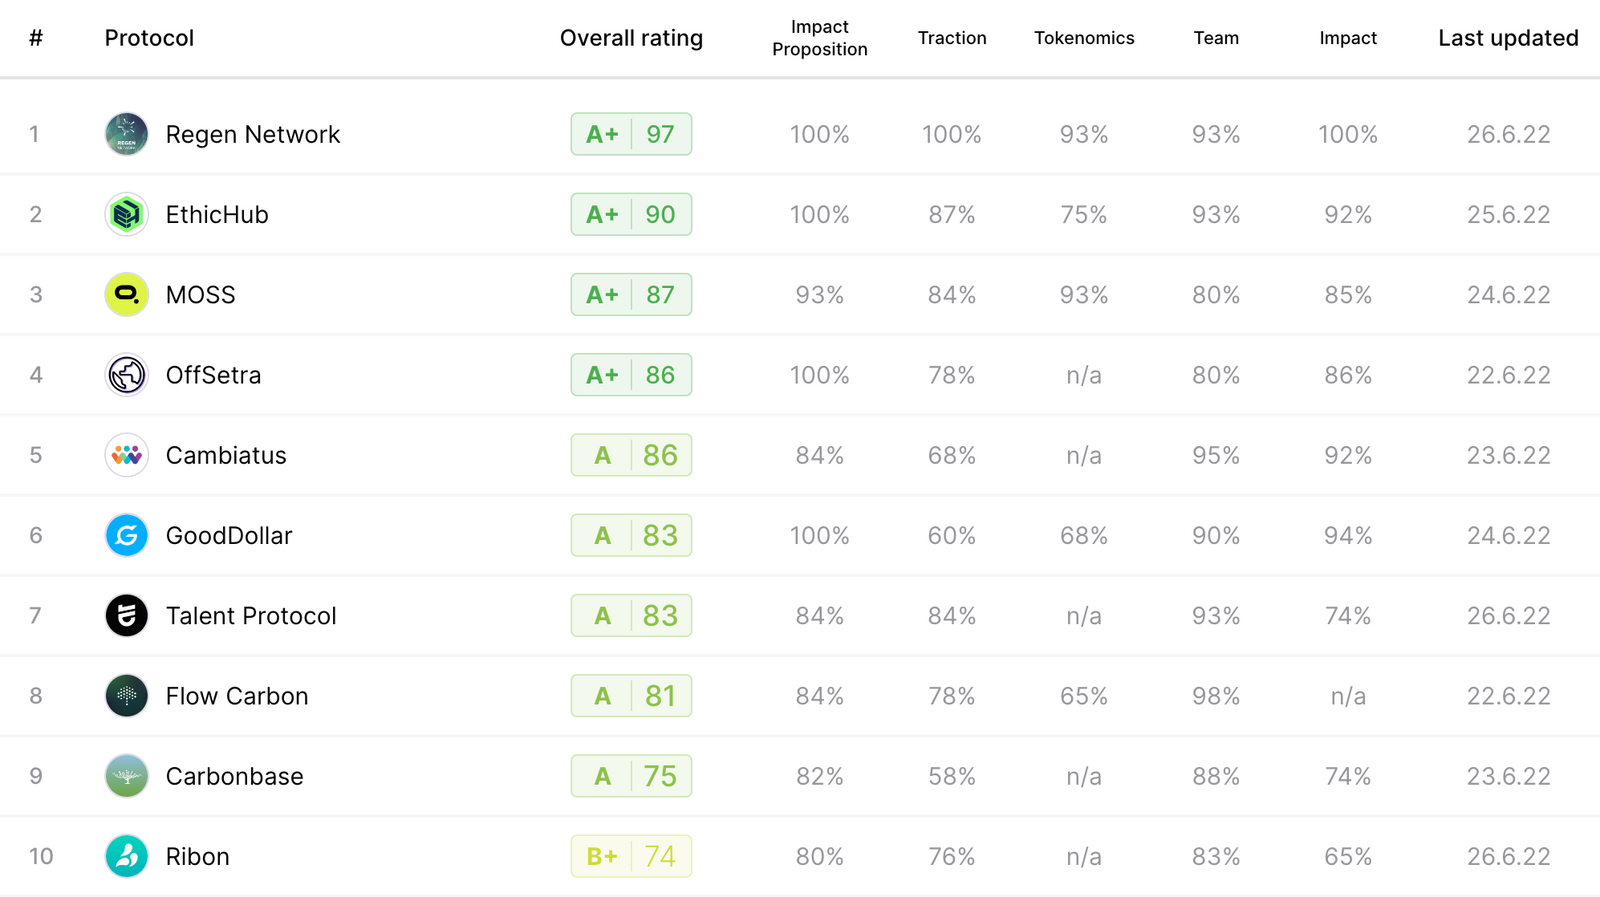Screen dimensions: 1600x897
Task: Click the Protocol column header
Action: (149, 38)
